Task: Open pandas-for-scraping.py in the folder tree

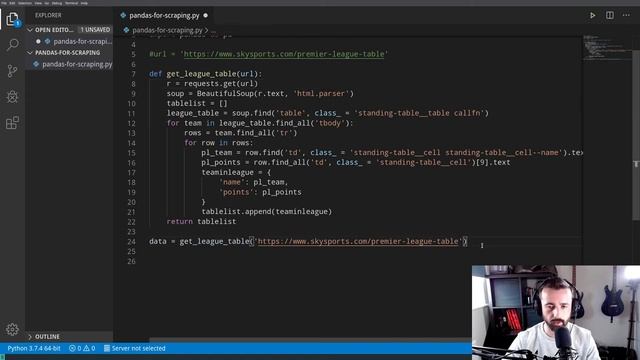Action: [x=77, y=64]
